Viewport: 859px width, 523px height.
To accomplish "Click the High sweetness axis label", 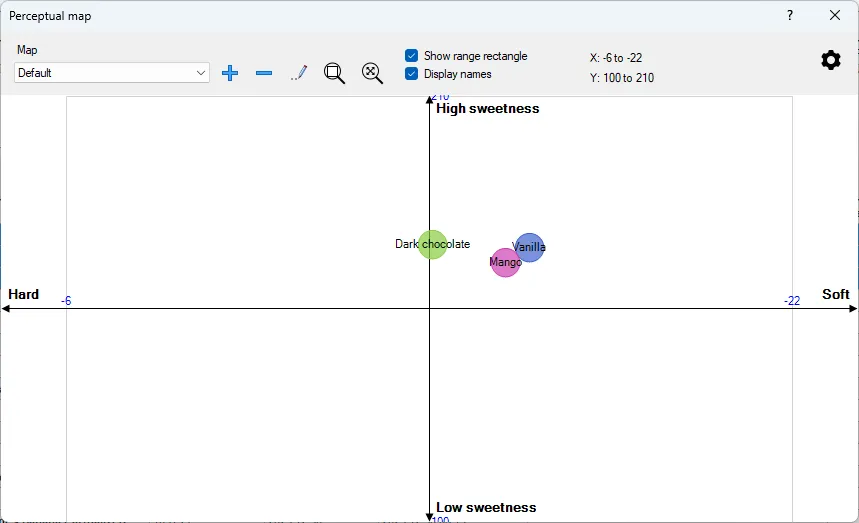I will (488, 108).
